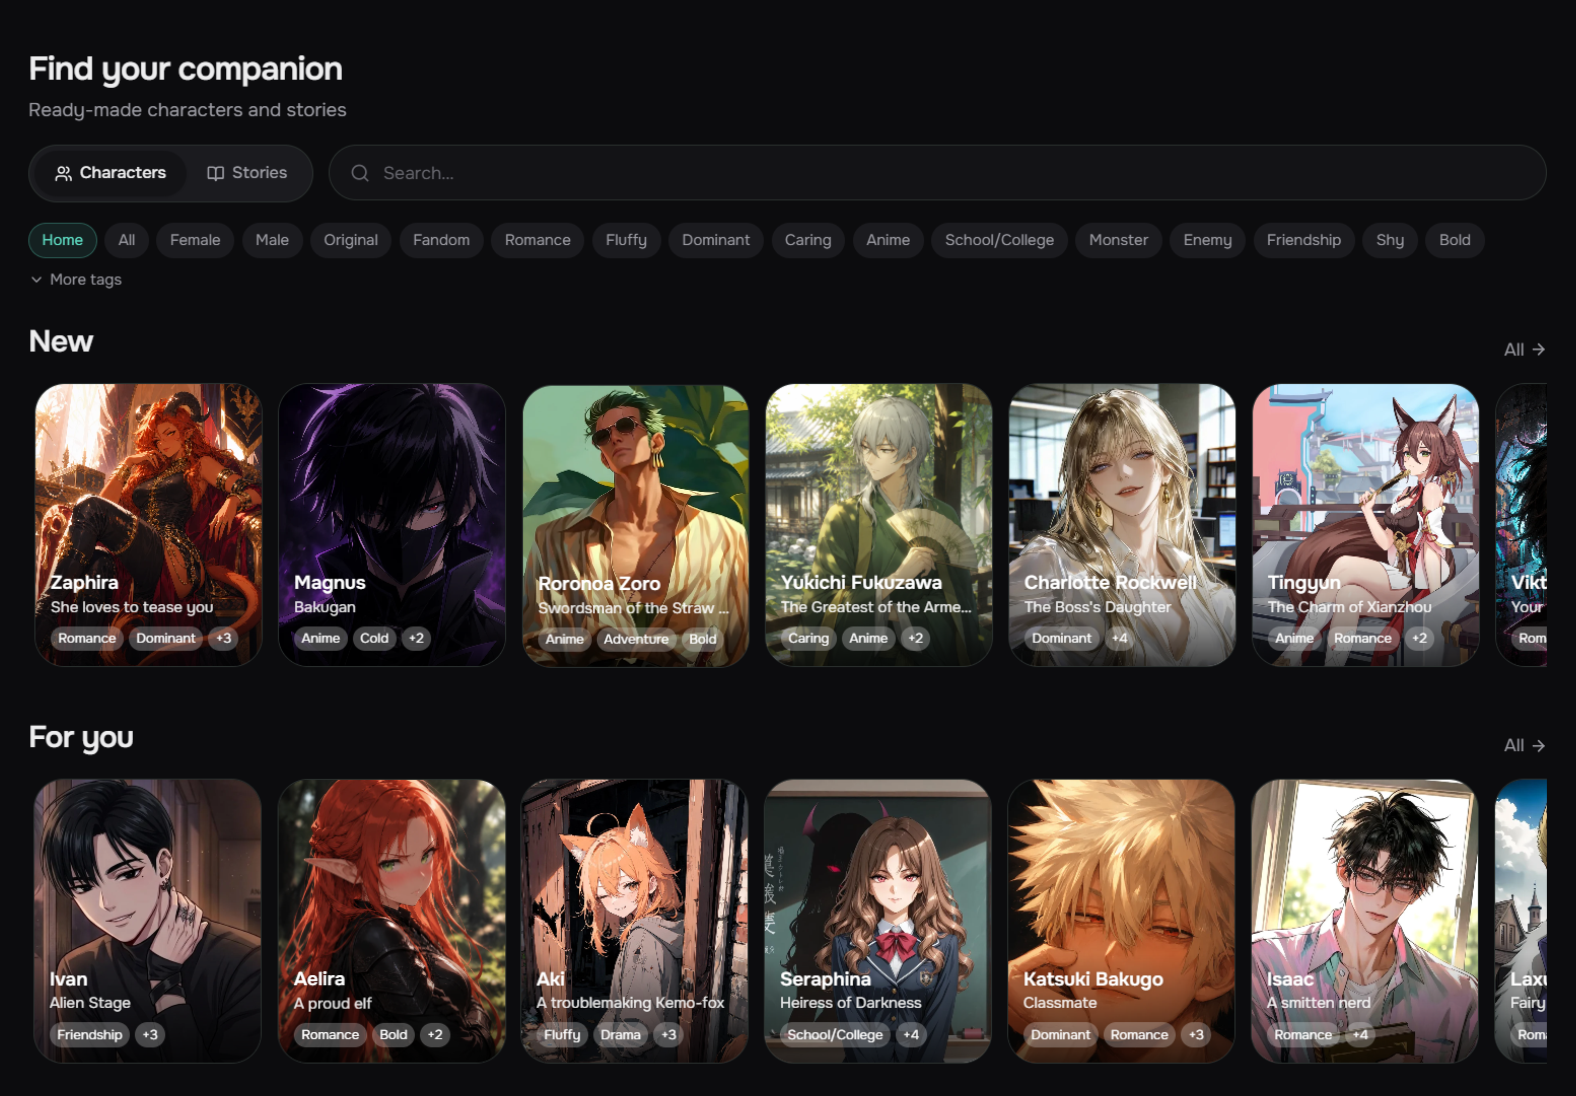Open All link for New section

1524,349
